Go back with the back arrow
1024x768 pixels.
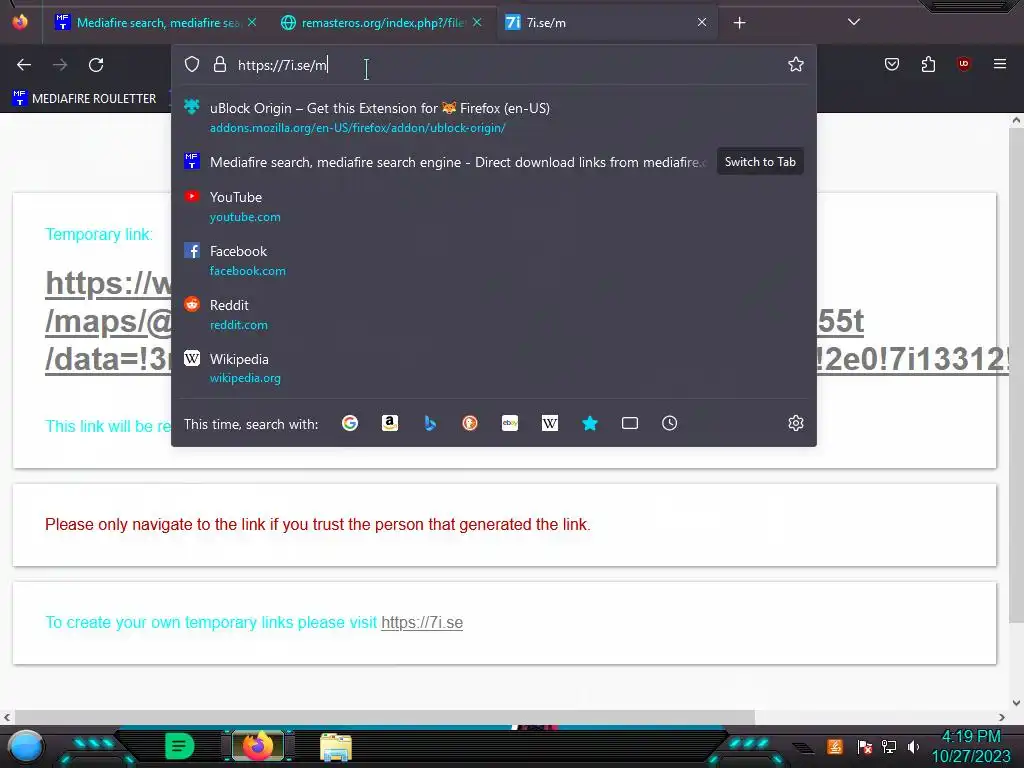24,65
